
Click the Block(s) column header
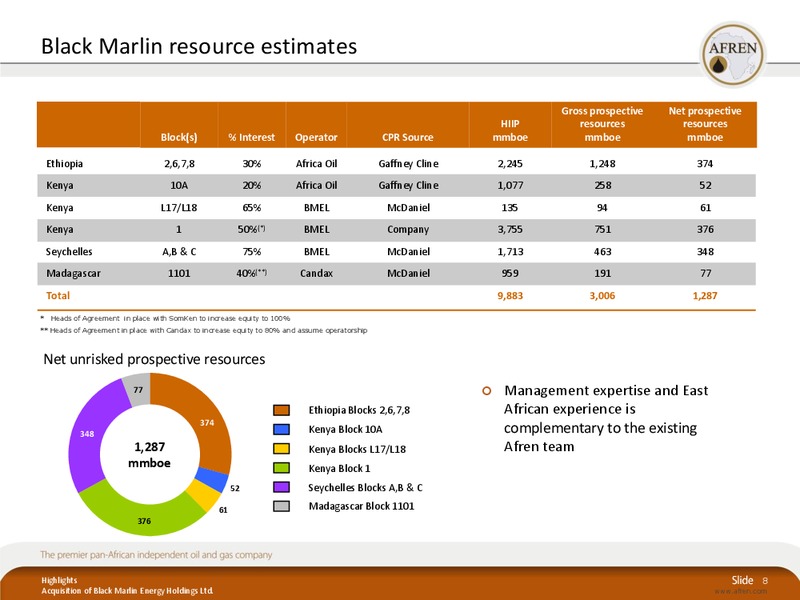[x=179, y=137]
